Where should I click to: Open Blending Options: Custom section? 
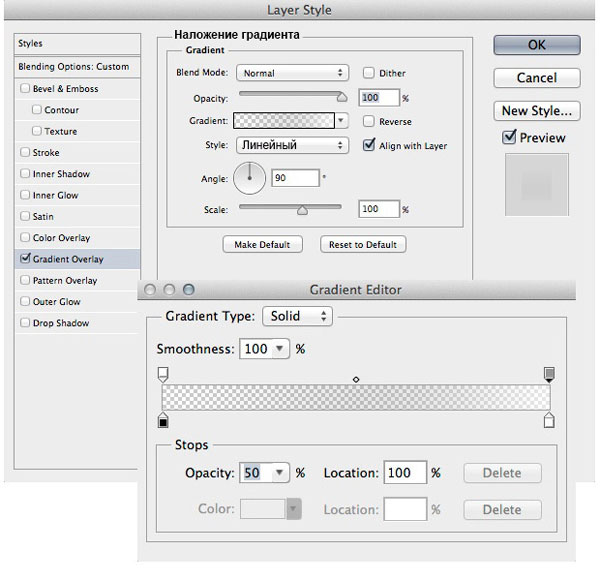(77, 67)
